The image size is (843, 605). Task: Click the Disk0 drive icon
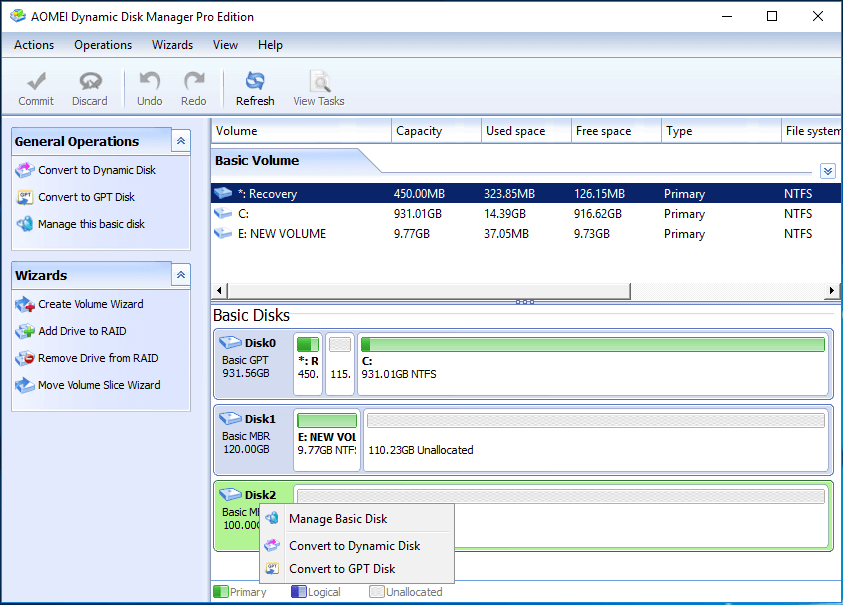click(x=231, y=343)
